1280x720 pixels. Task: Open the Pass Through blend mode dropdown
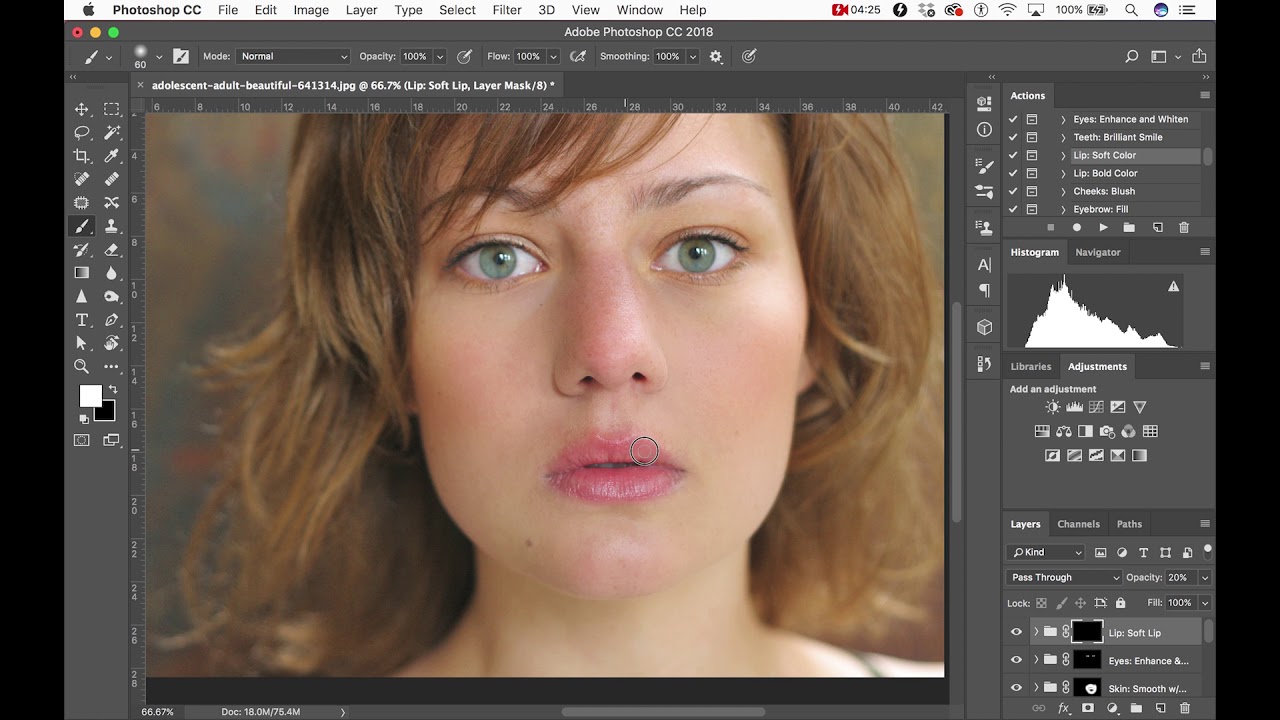(x=1064, y=577)
